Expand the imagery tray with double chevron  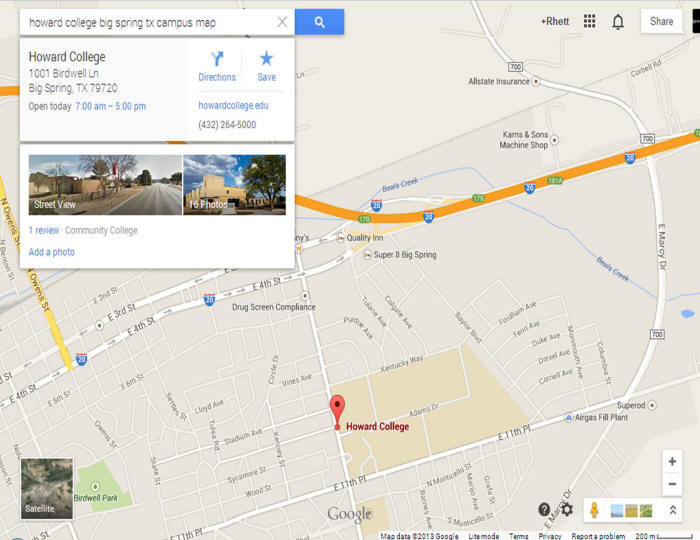click(x=673, y=510)
